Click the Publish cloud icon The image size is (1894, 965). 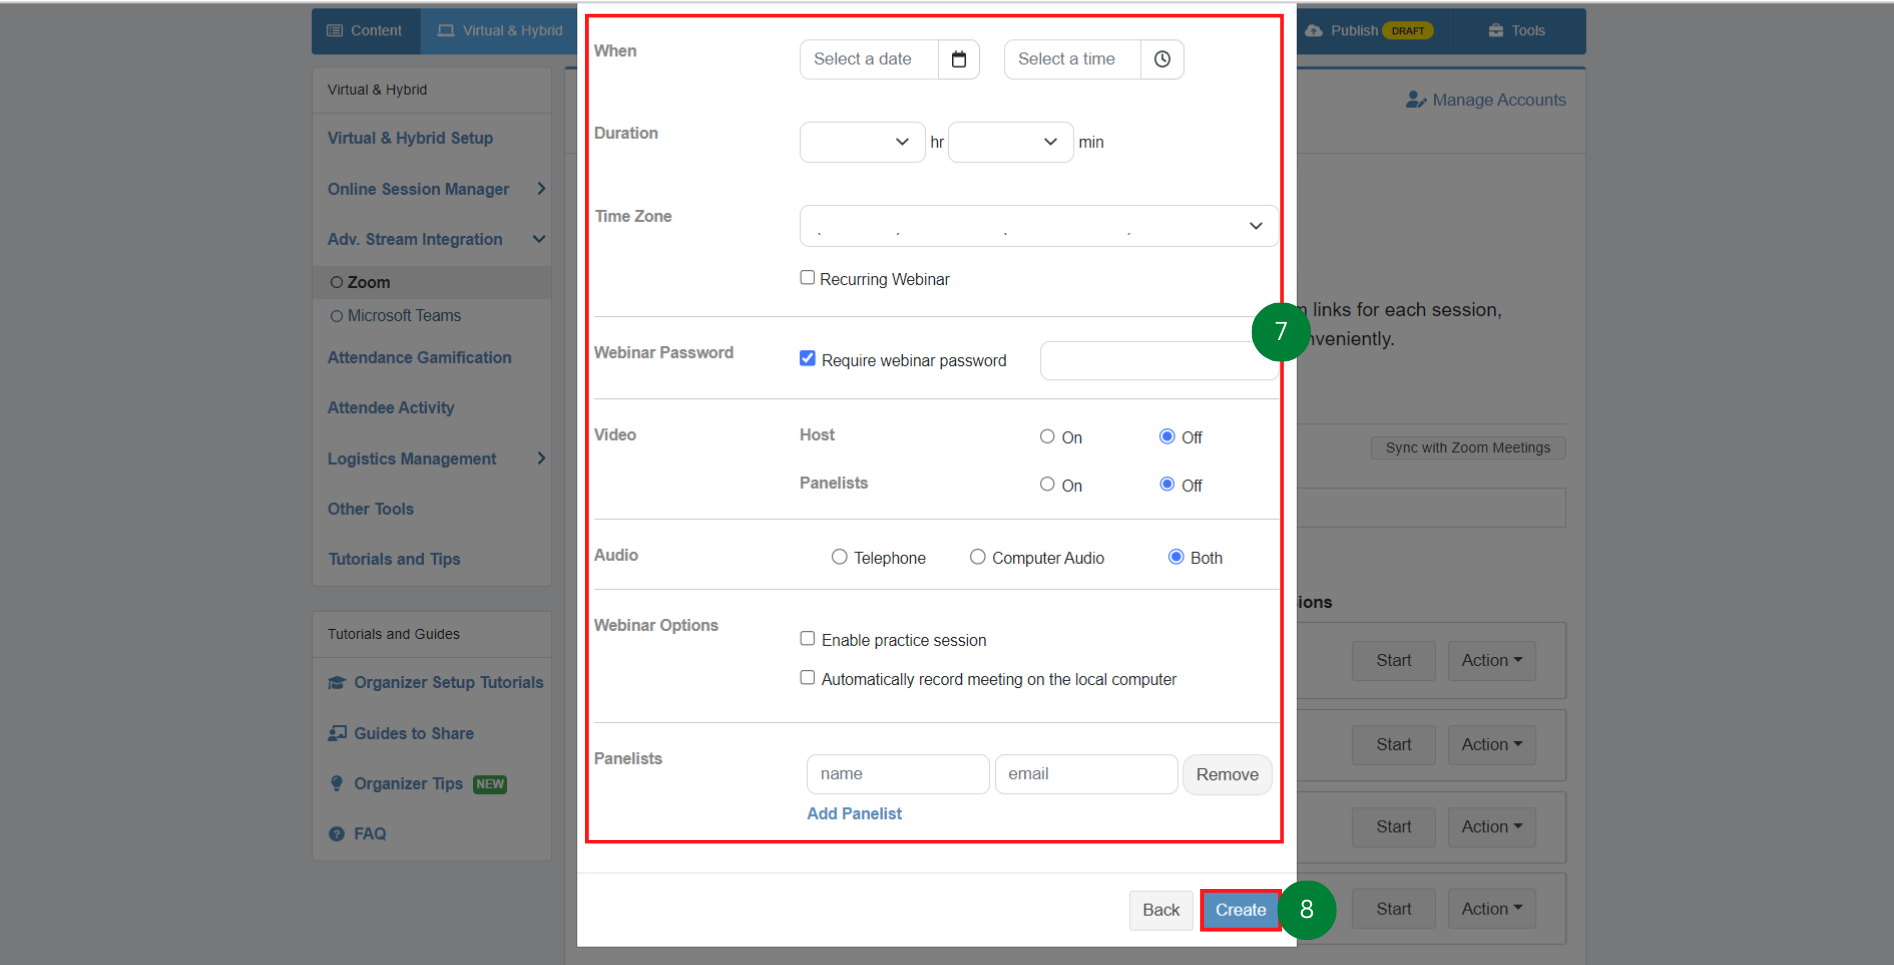pos(1314,31)
